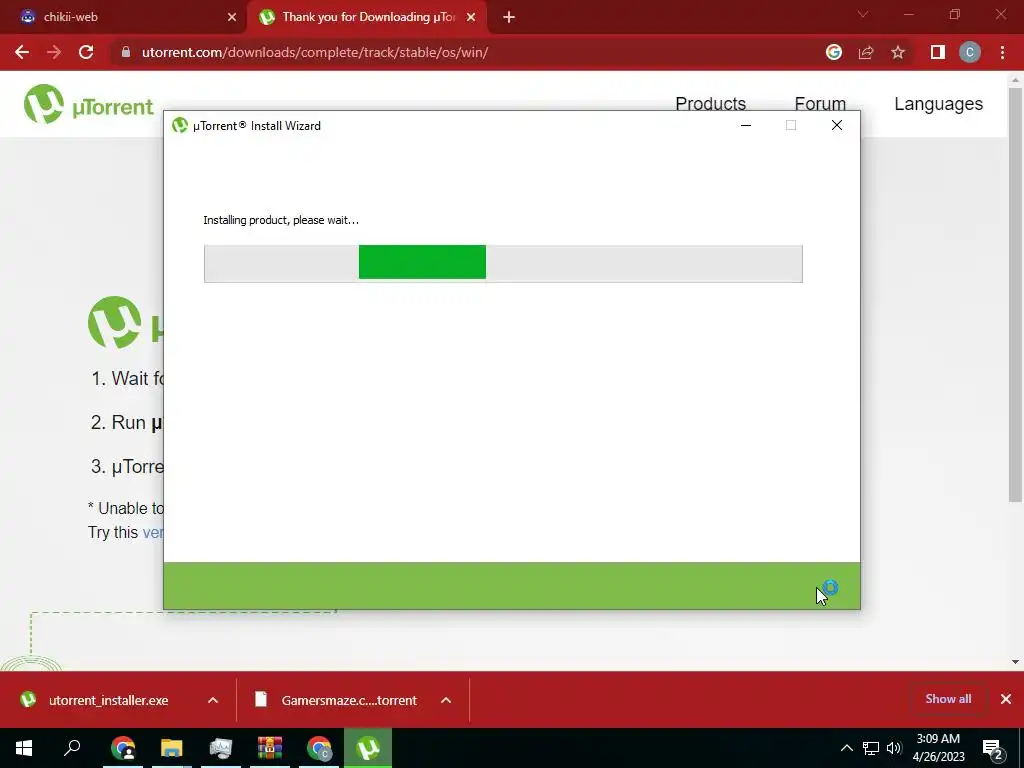Viewport: 1024px width, 768px height.
Task: Open the volume control tray icon
Action: pos(895,748)
